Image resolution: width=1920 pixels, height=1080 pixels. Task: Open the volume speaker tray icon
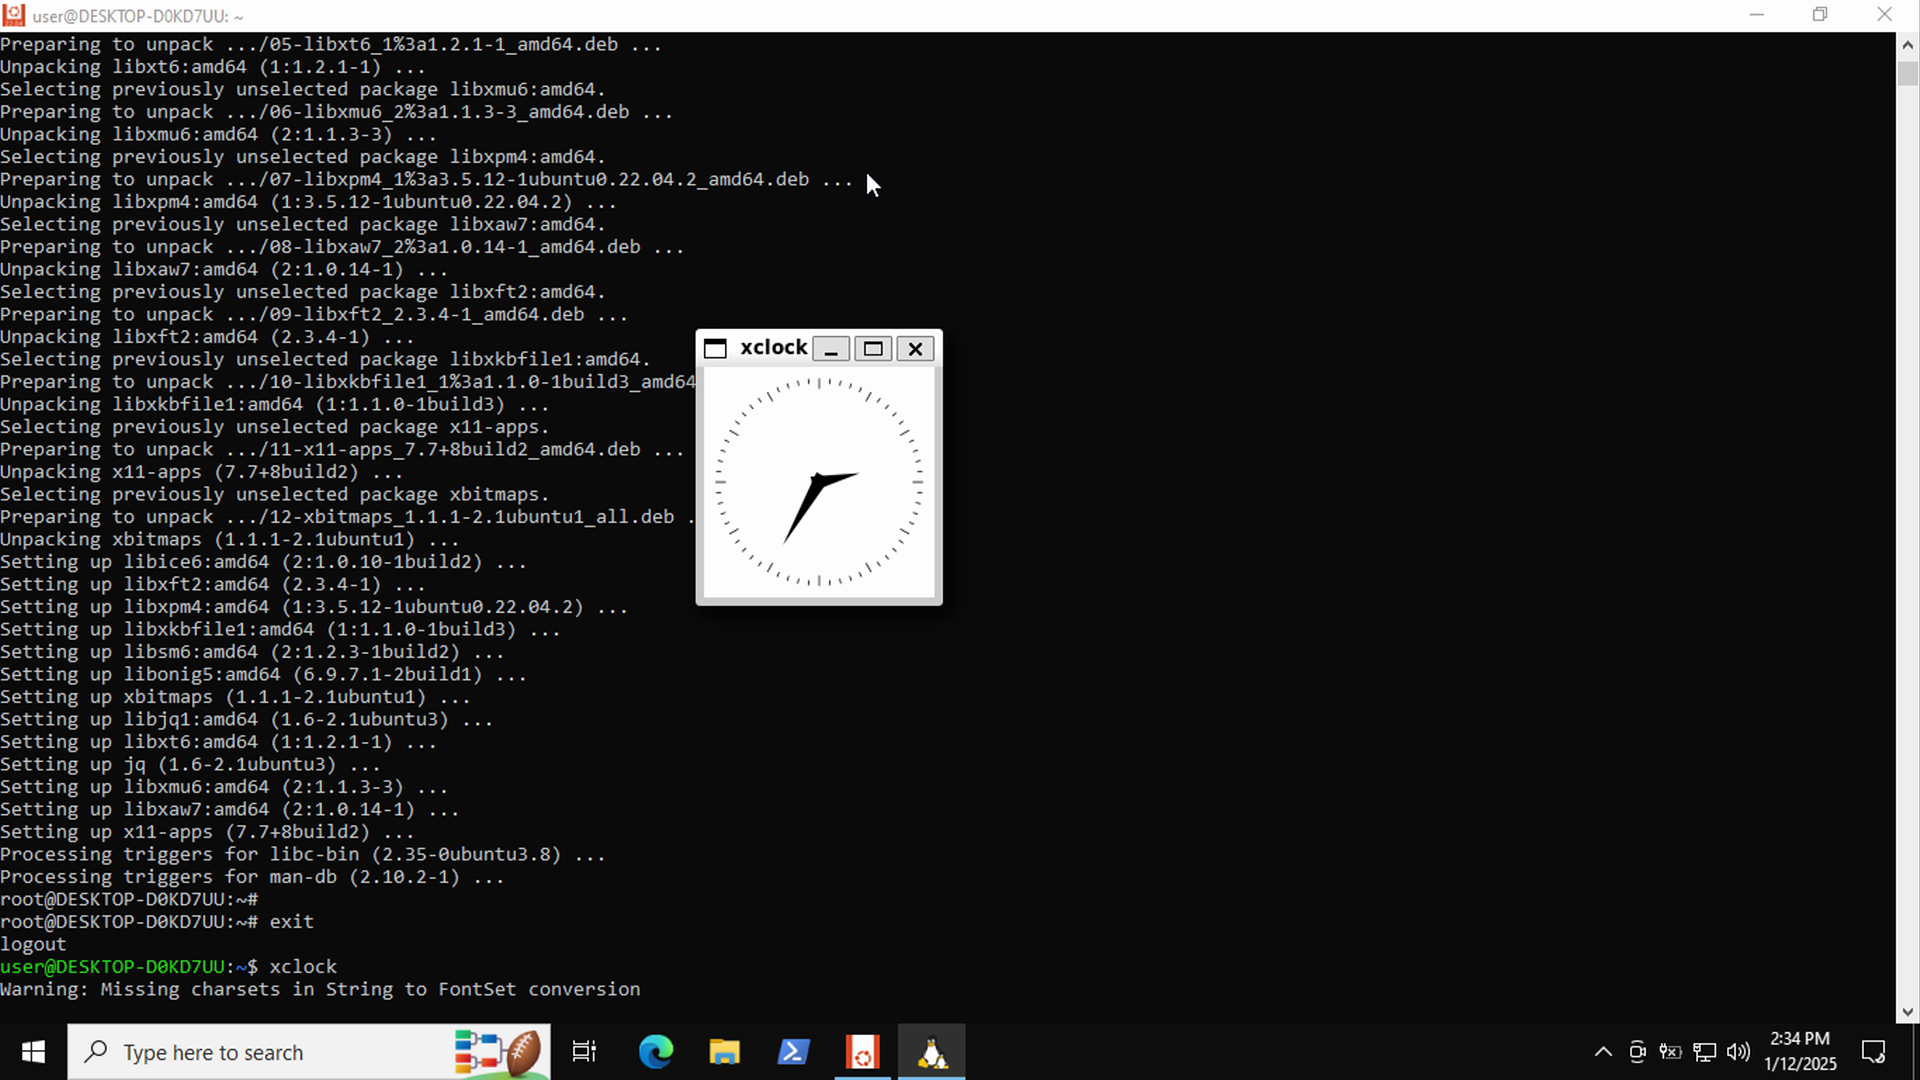pos(1738,1052)
